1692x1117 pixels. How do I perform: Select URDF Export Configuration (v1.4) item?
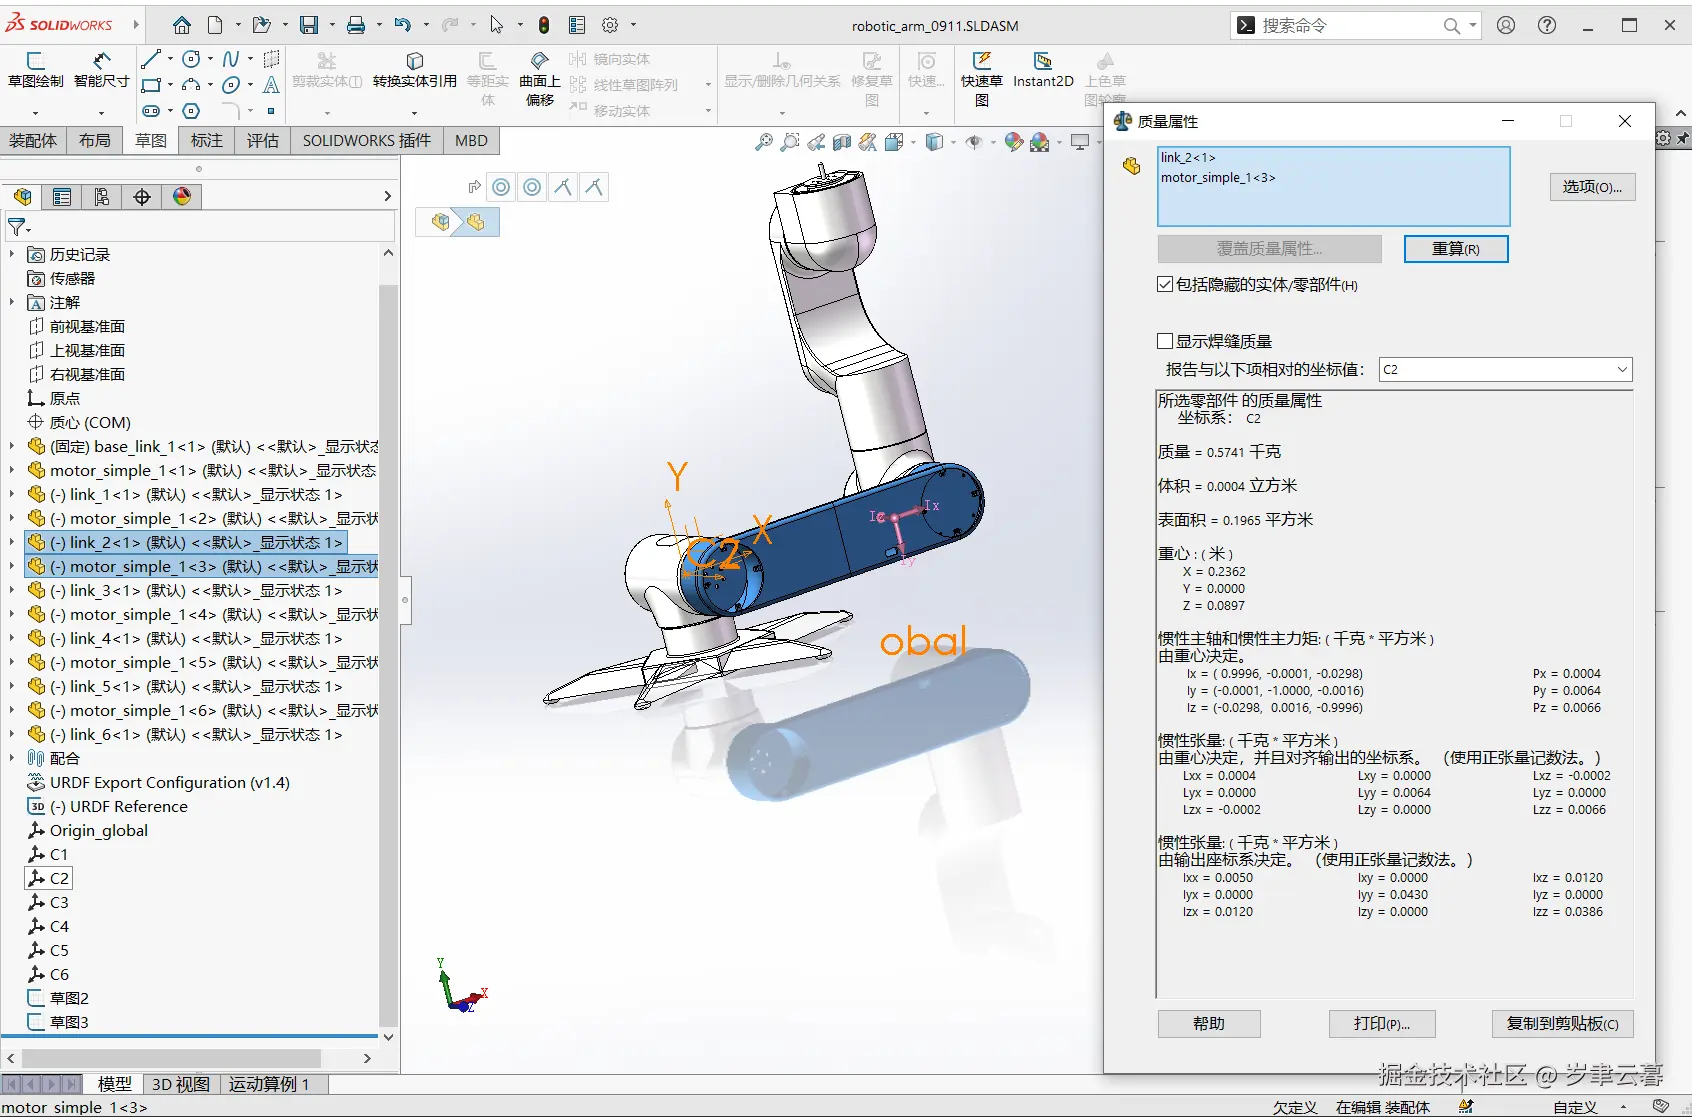pyautogui.click(x=169, y=782)
